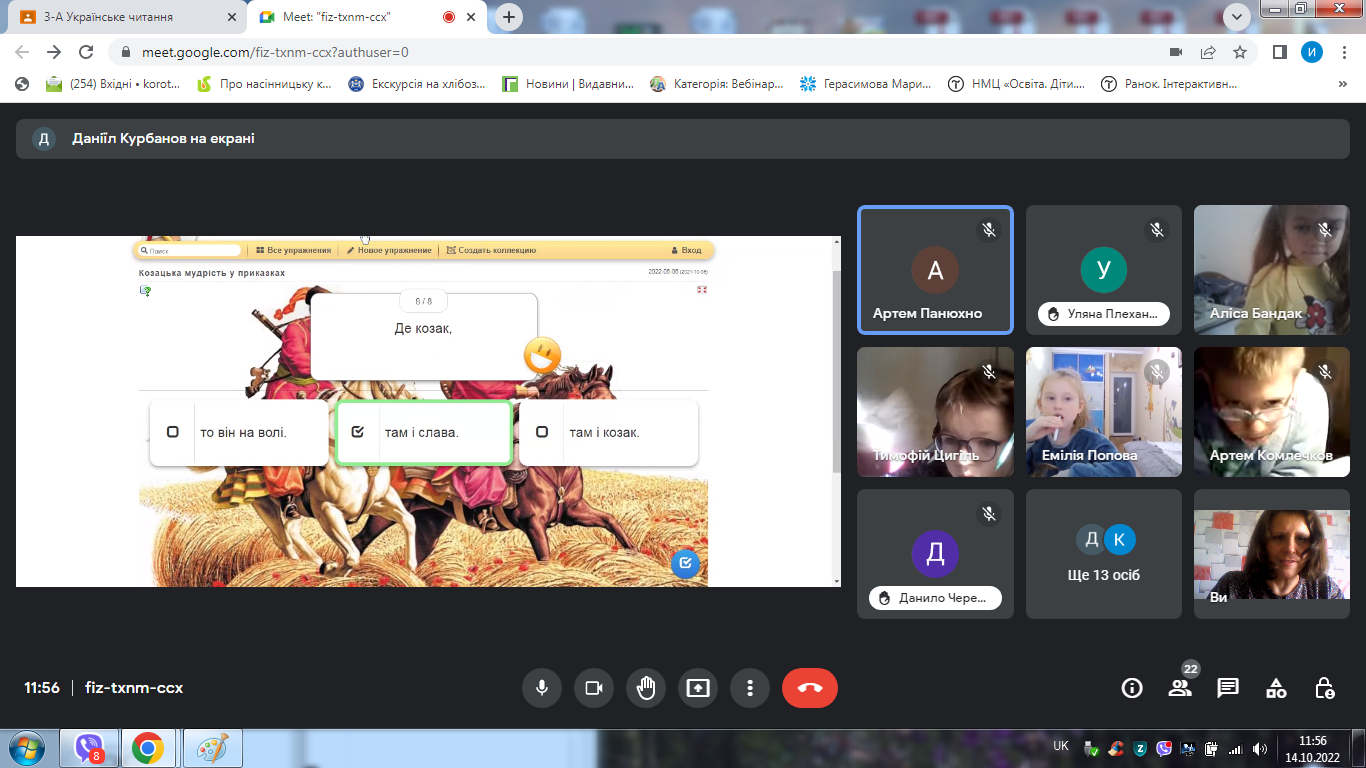Screen dimensions: 1366x768
Task: Show the participants list with 22 people
Action: (1180, 688)
